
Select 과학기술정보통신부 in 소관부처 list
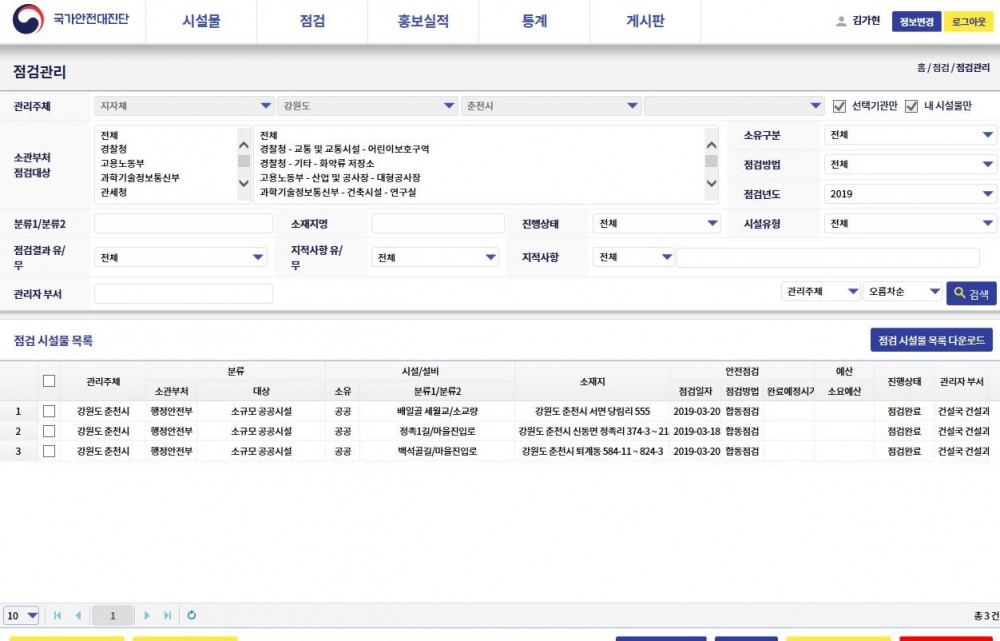(140, 178)
